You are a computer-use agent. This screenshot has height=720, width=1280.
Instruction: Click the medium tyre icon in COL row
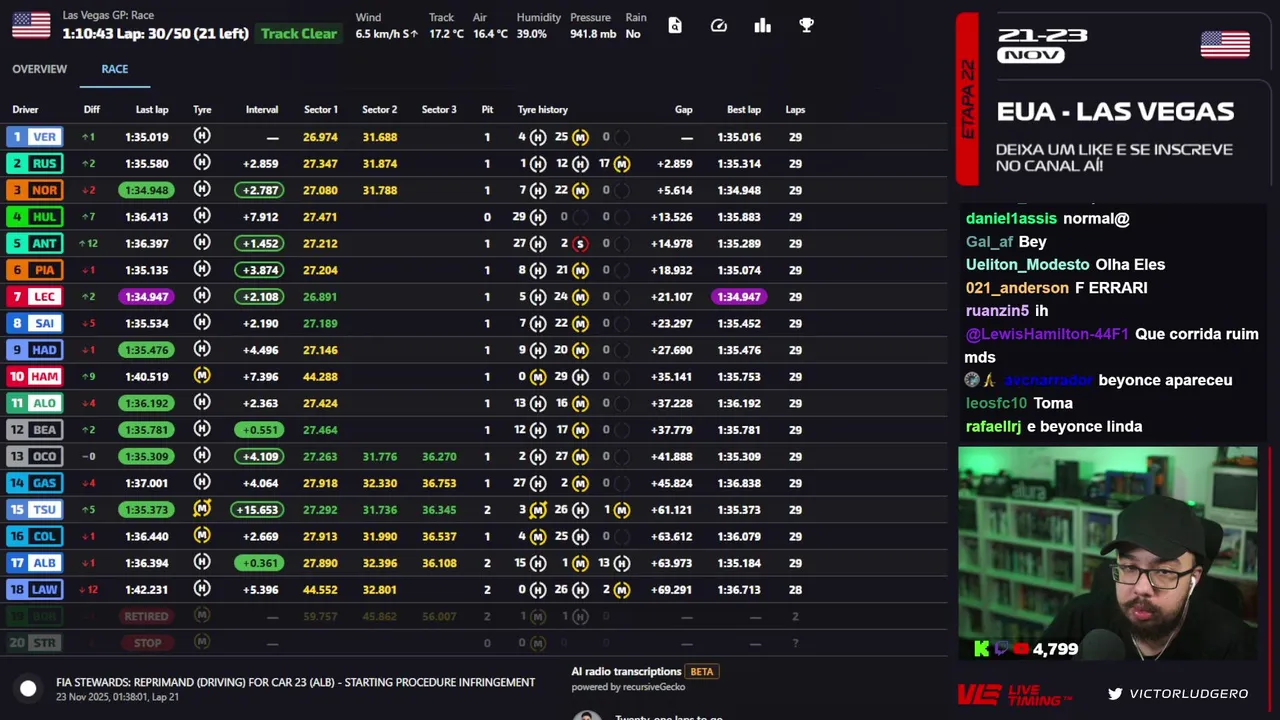pyautogui.click(x=202, y=536)
